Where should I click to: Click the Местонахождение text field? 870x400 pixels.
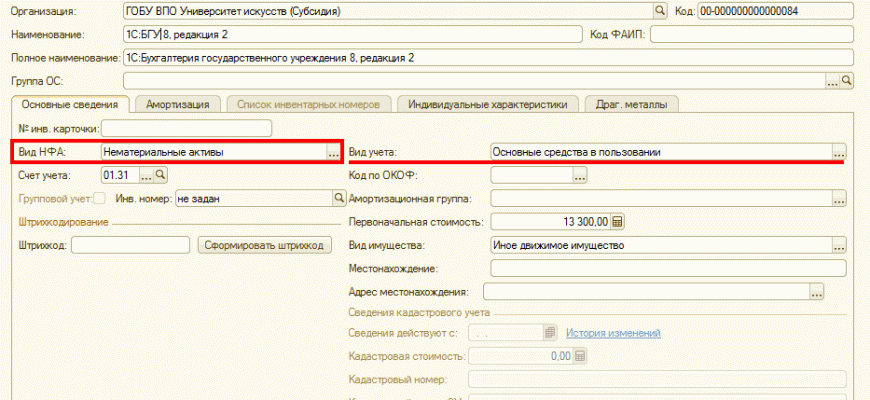pyautogui.click(x=667, y=268)
